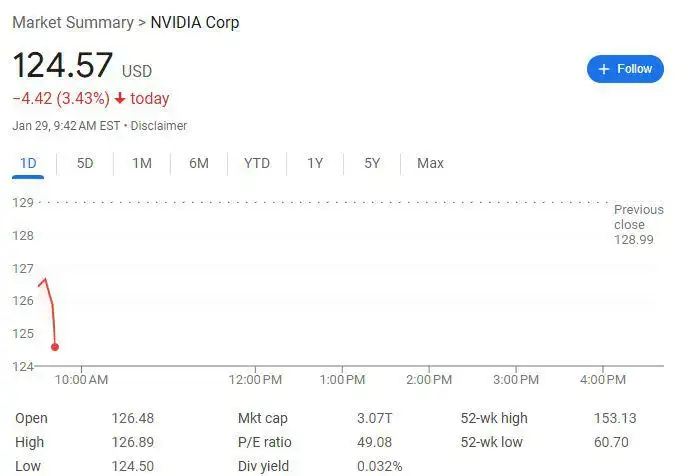Screen dimensions: 687x476
Task: Open the Disclaimer link
Action: (x=159, y=126)
